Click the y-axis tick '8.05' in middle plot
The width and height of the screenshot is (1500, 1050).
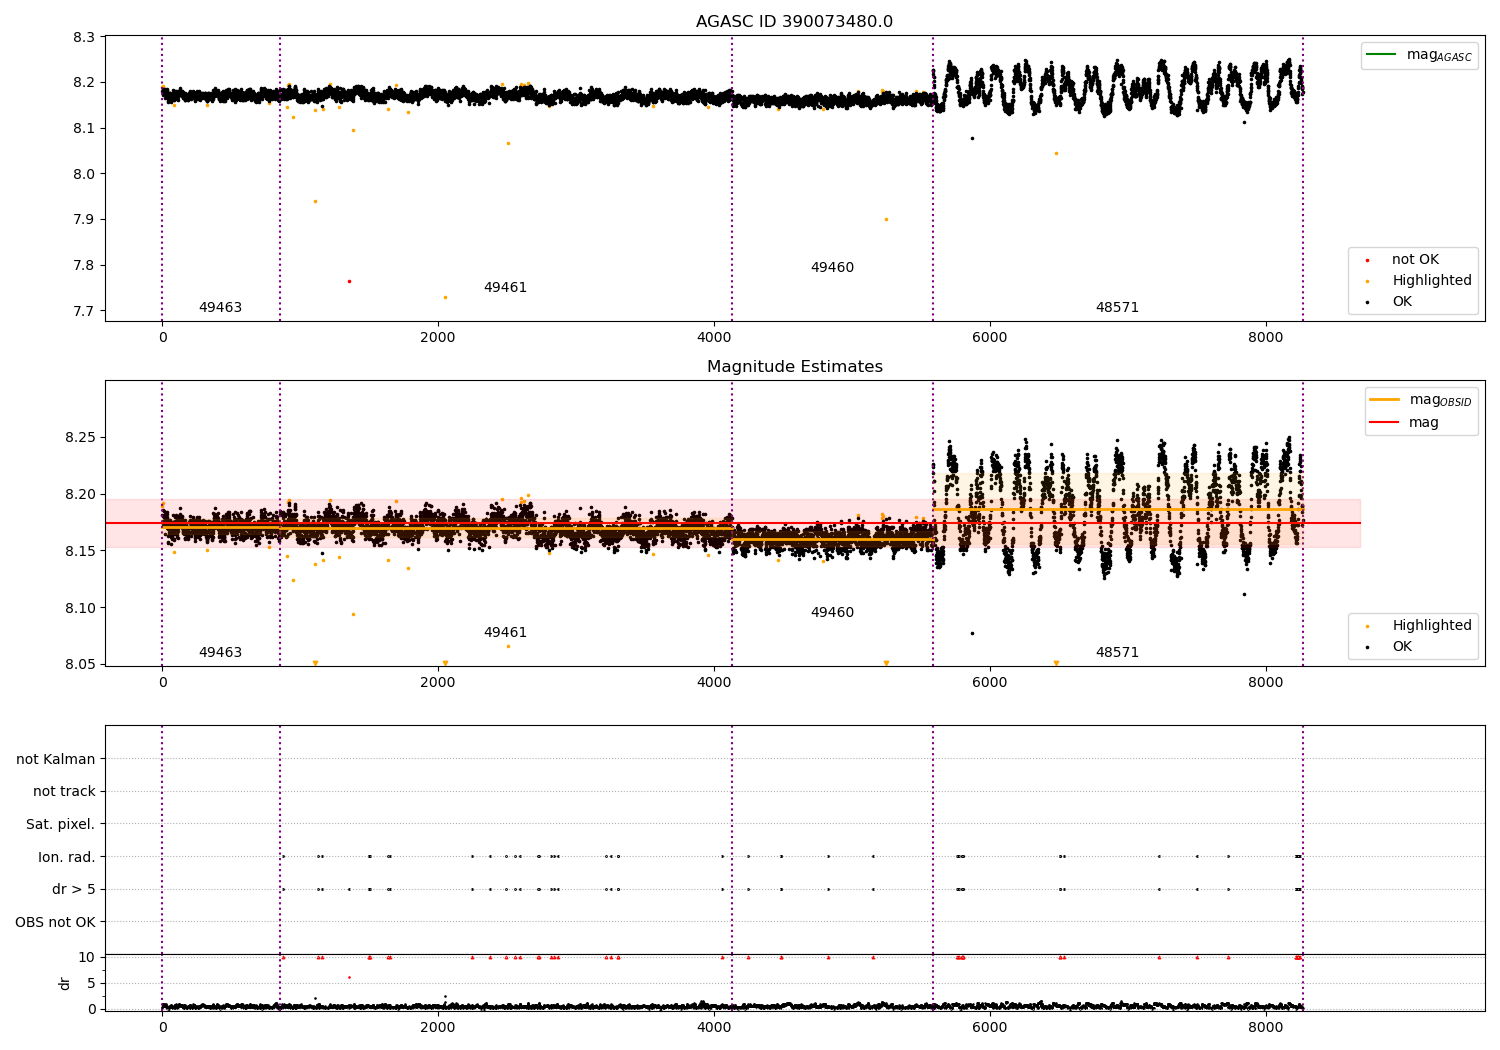80,665
